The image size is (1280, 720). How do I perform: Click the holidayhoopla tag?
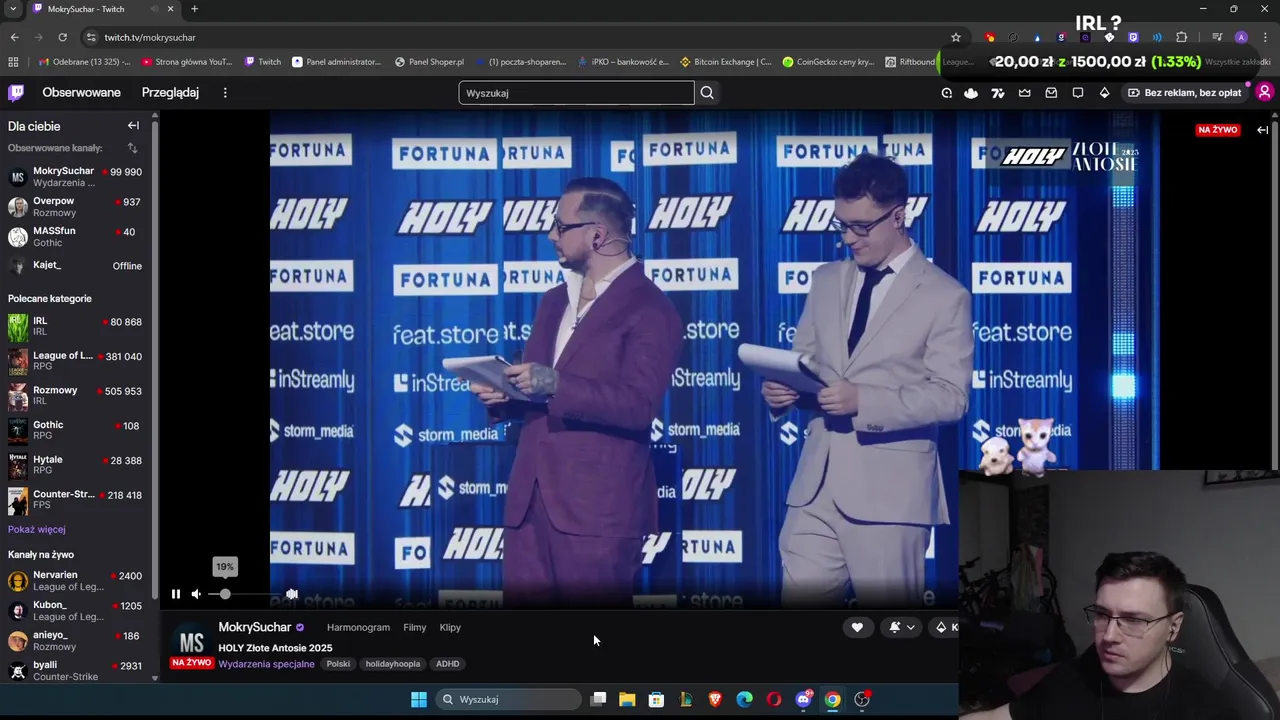pos(393,664)
